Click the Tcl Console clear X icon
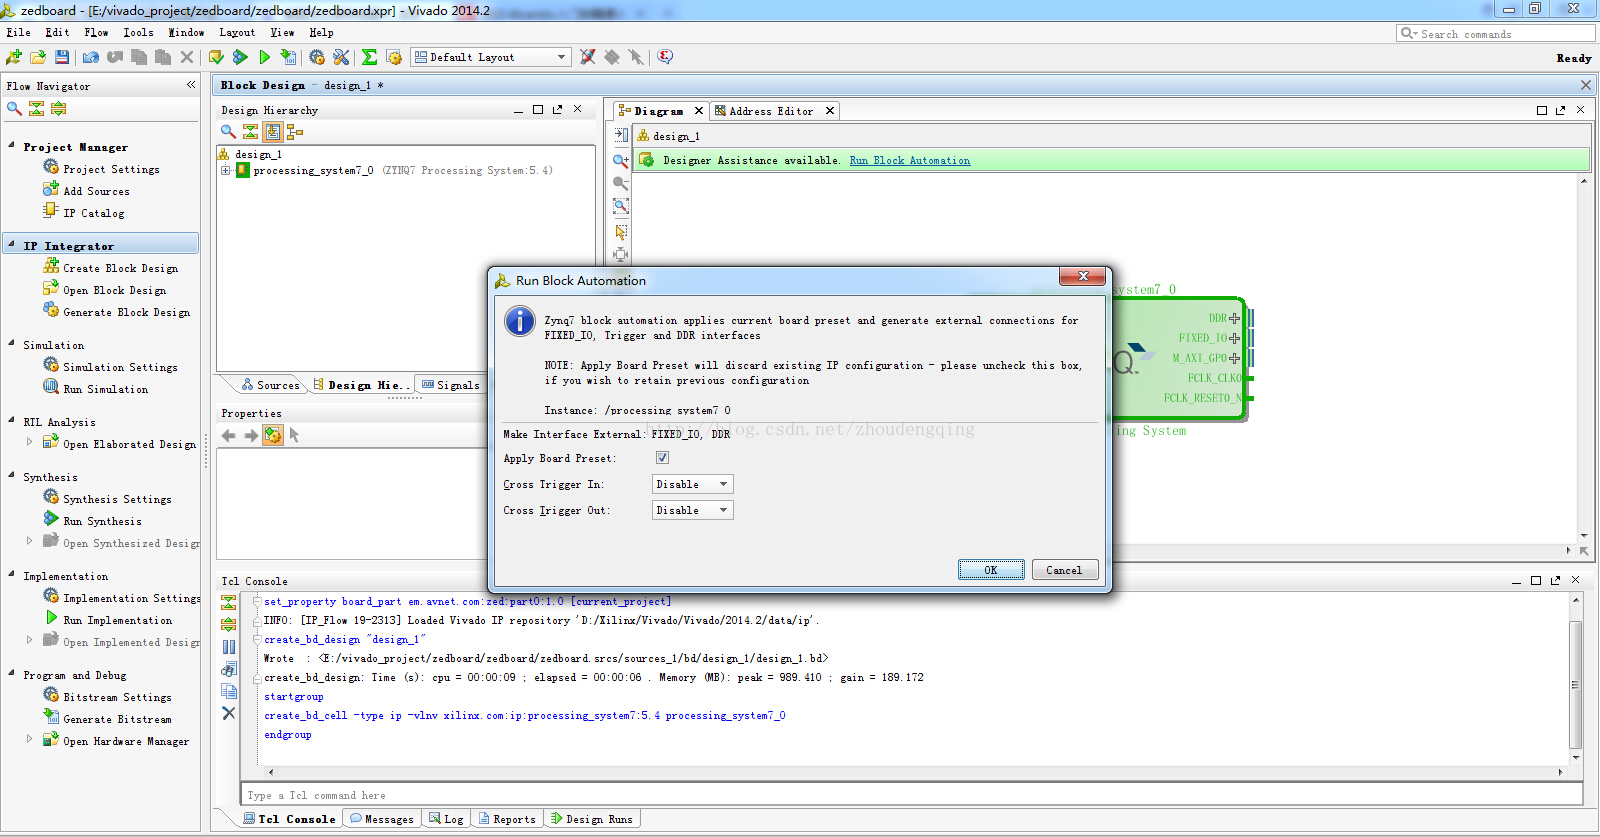The image size is (1600, 837). (229, 713)
